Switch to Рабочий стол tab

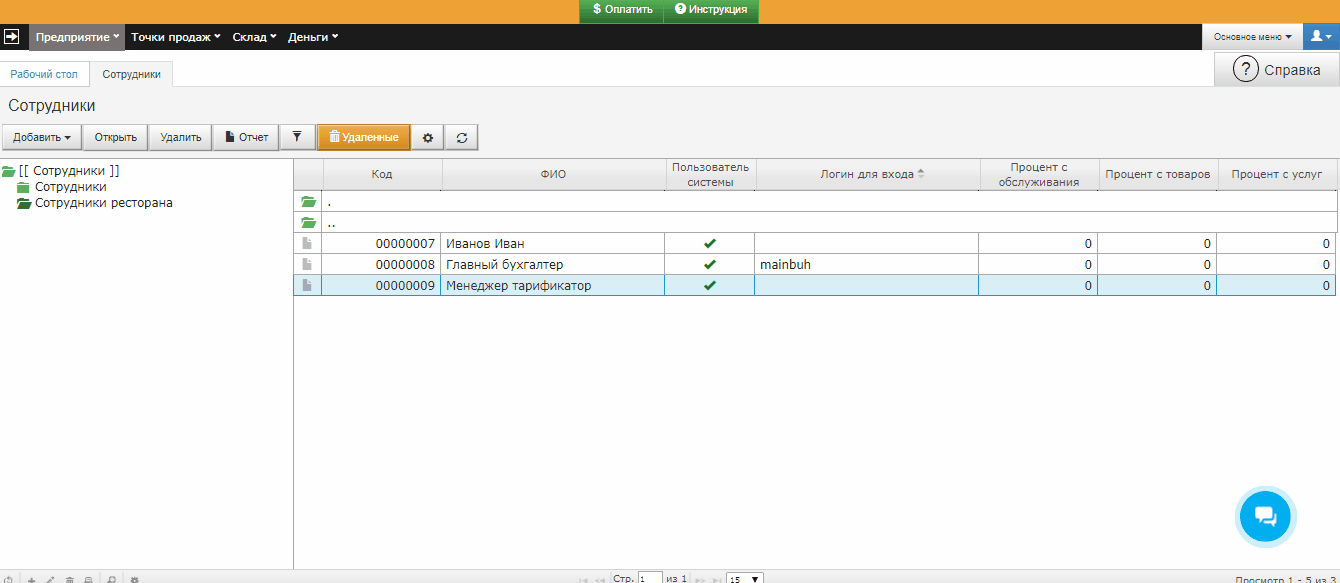tap(44, 74)
